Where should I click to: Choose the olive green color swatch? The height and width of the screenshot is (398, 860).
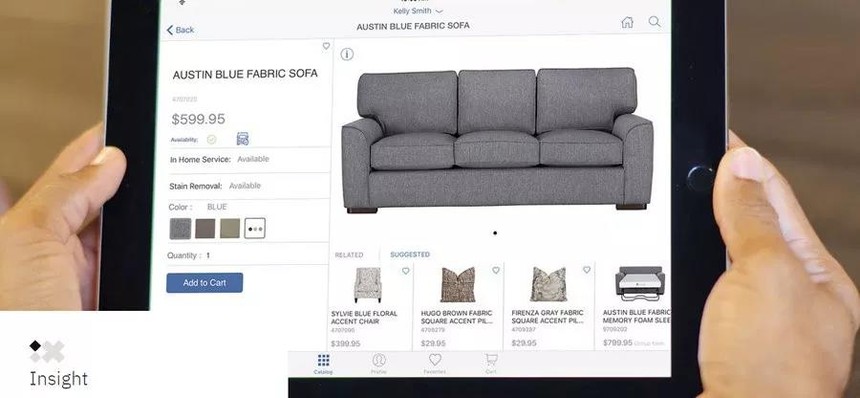pyautogui.click(x=230, y=229)
